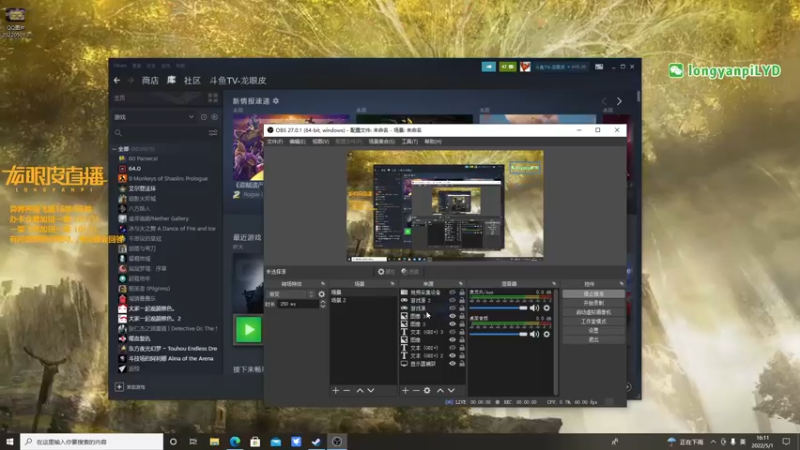Open the gear beside 新情报速递 in Steam
Viewport: 800px width, 450px height.
point(276,101)
